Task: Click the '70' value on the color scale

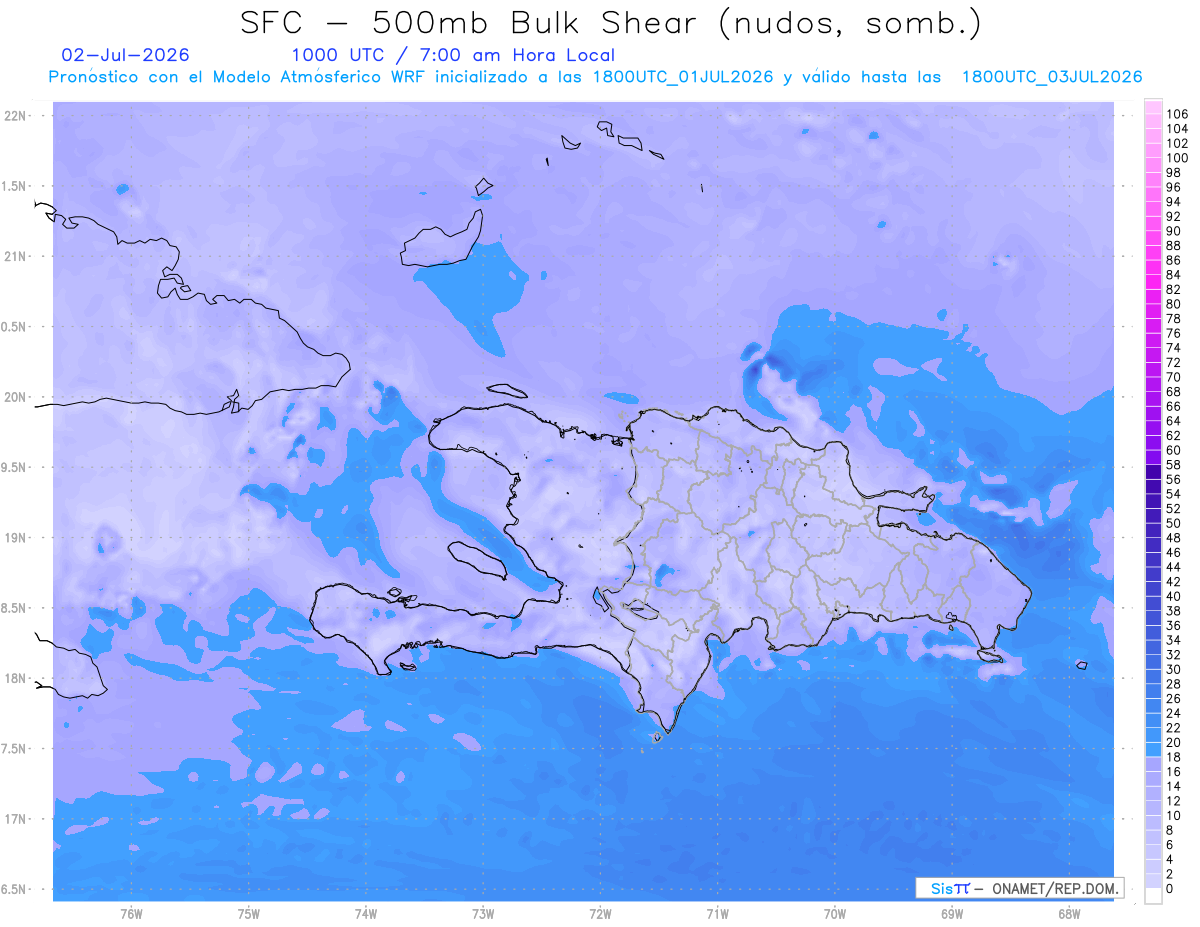Action: (x=1173, y=377)
